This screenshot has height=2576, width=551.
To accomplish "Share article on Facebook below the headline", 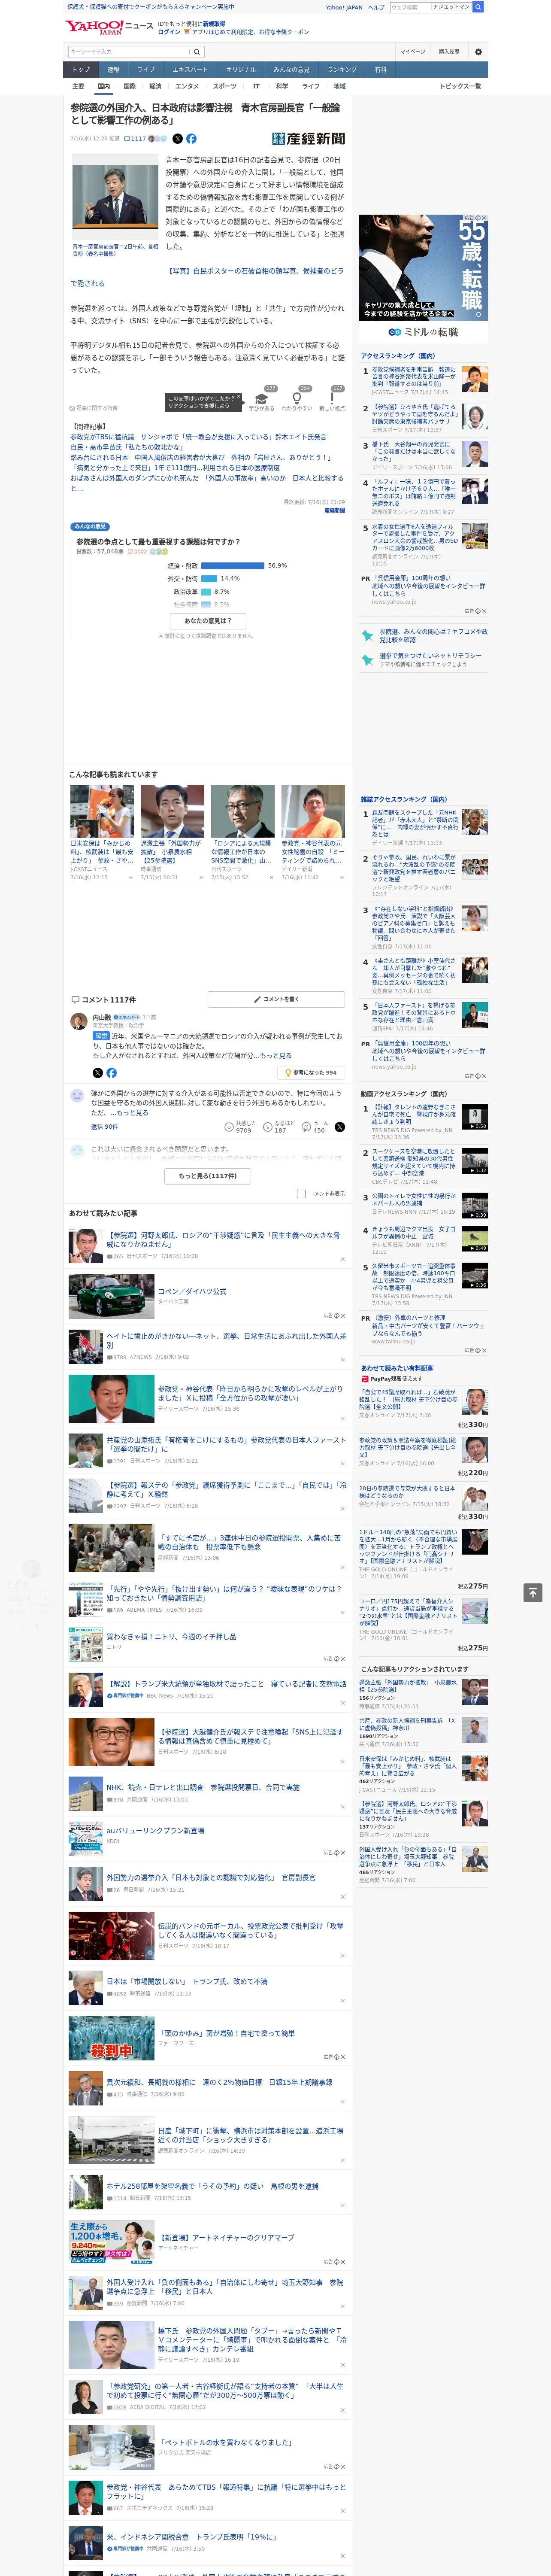I will pyautogui.click(x=191, y=139).
